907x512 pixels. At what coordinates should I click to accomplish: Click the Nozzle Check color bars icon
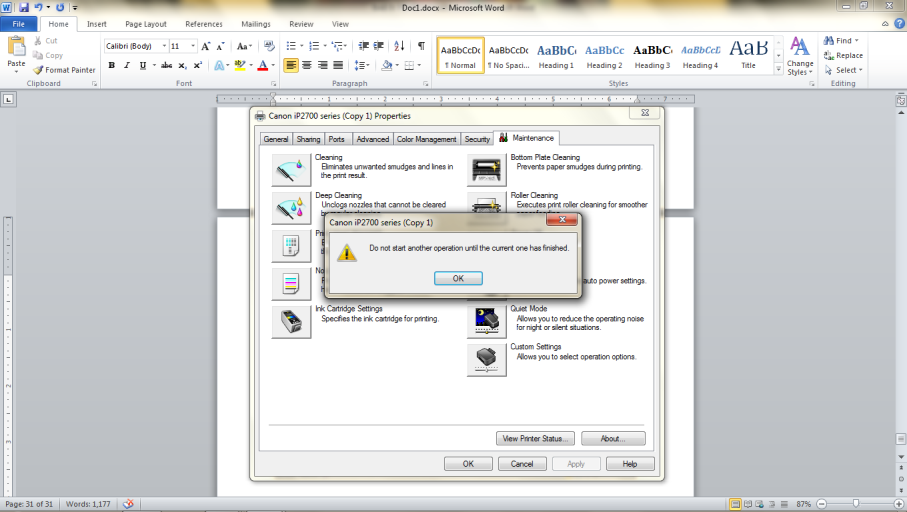(292, 283)
